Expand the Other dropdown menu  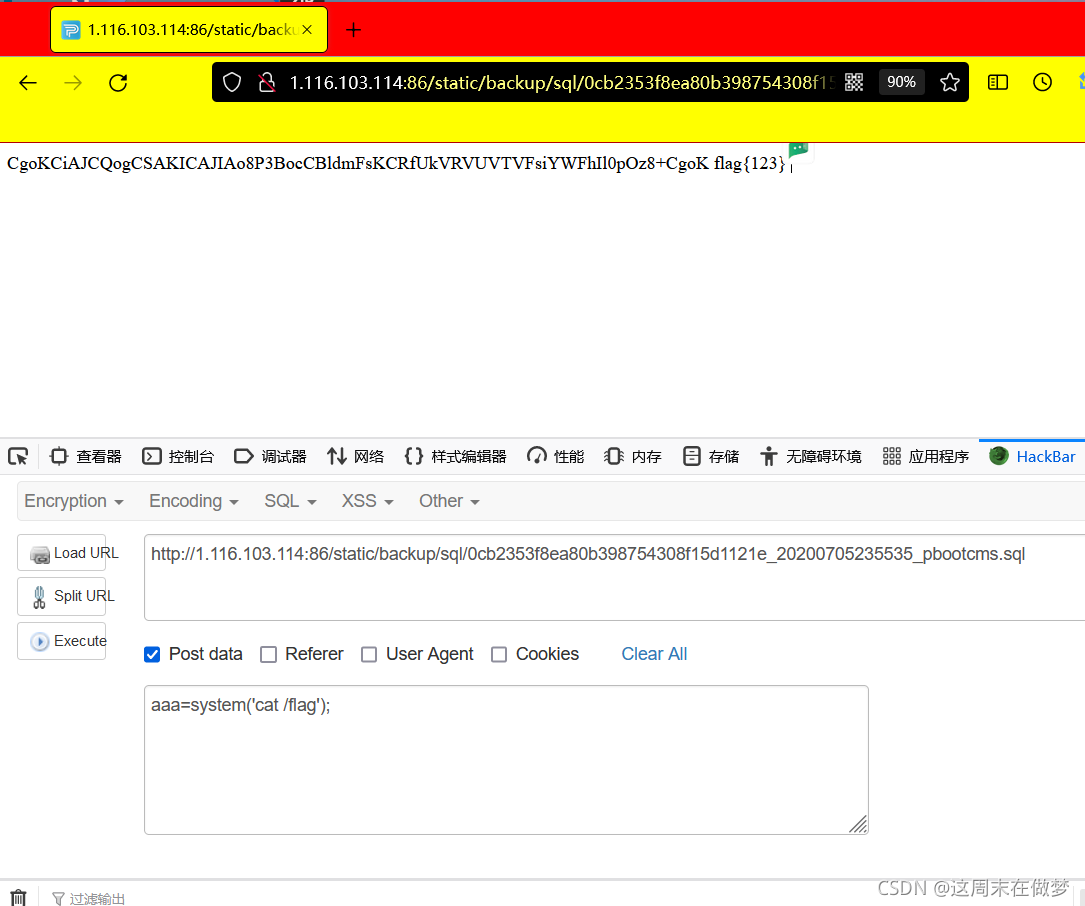449,500
